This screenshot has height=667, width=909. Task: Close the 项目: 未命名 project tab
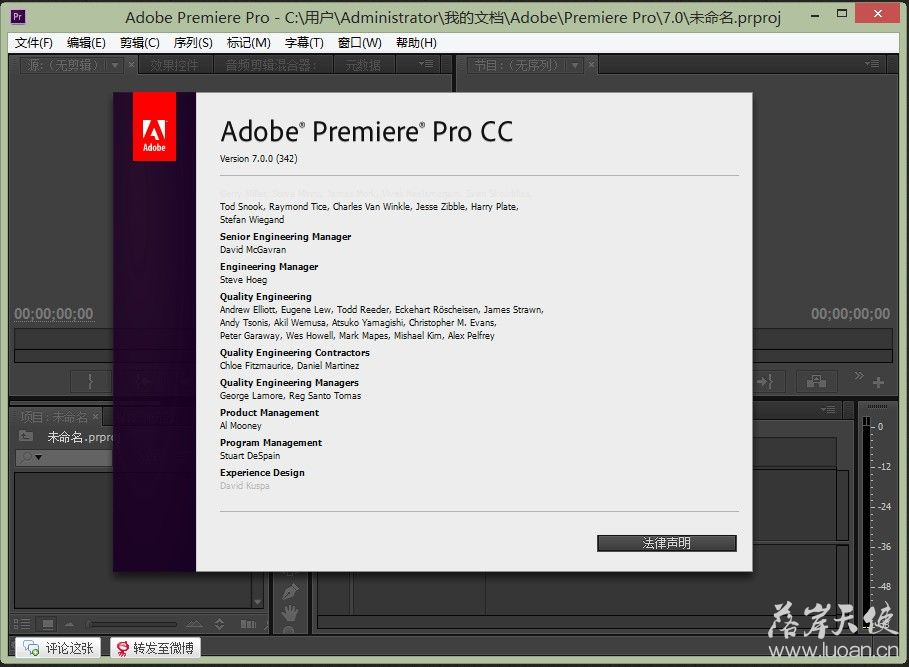click(95, 417)
